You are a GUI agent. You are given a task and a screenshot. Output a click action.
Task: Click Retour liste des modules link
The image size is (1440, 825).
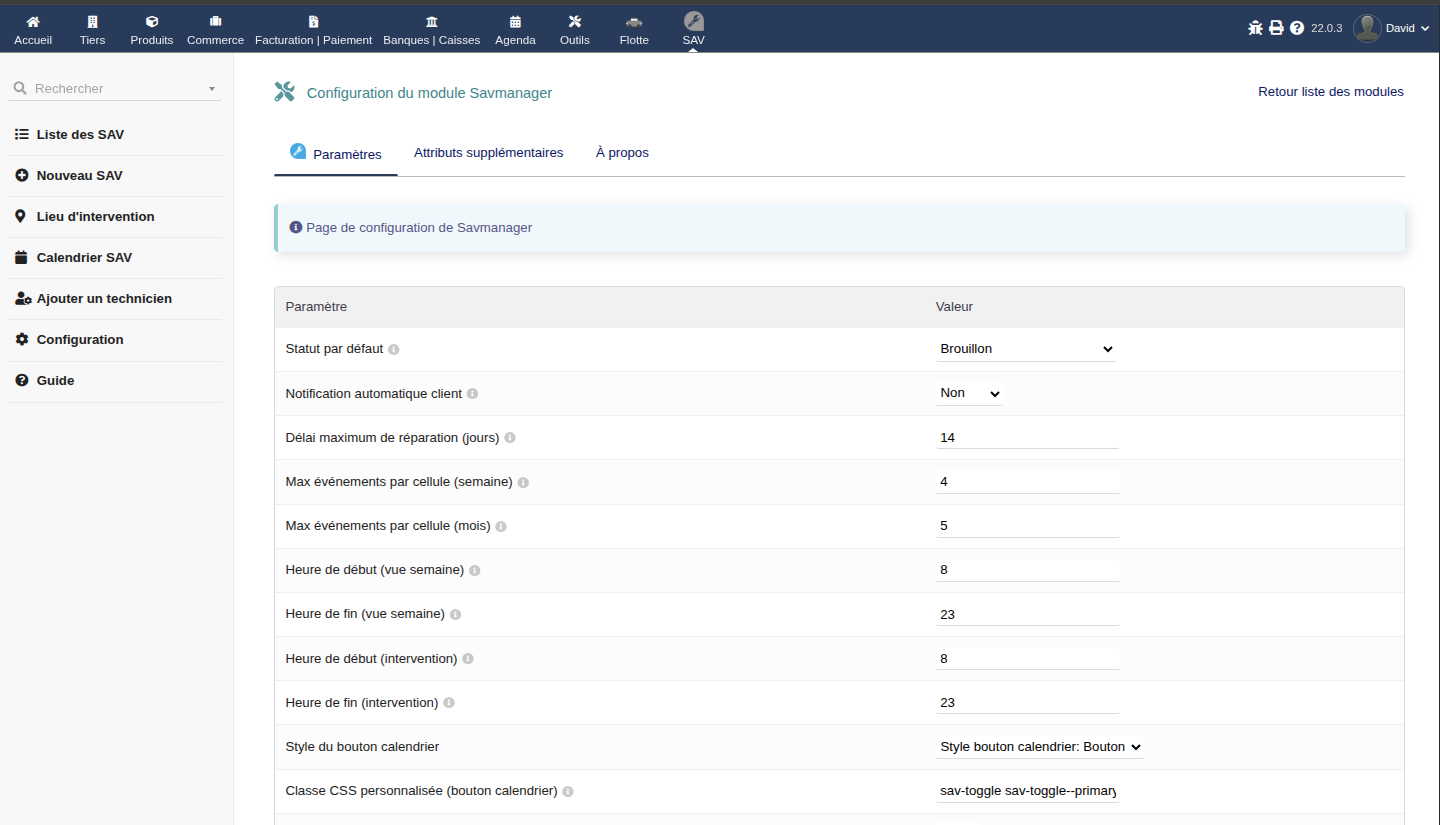(1330, 92)
